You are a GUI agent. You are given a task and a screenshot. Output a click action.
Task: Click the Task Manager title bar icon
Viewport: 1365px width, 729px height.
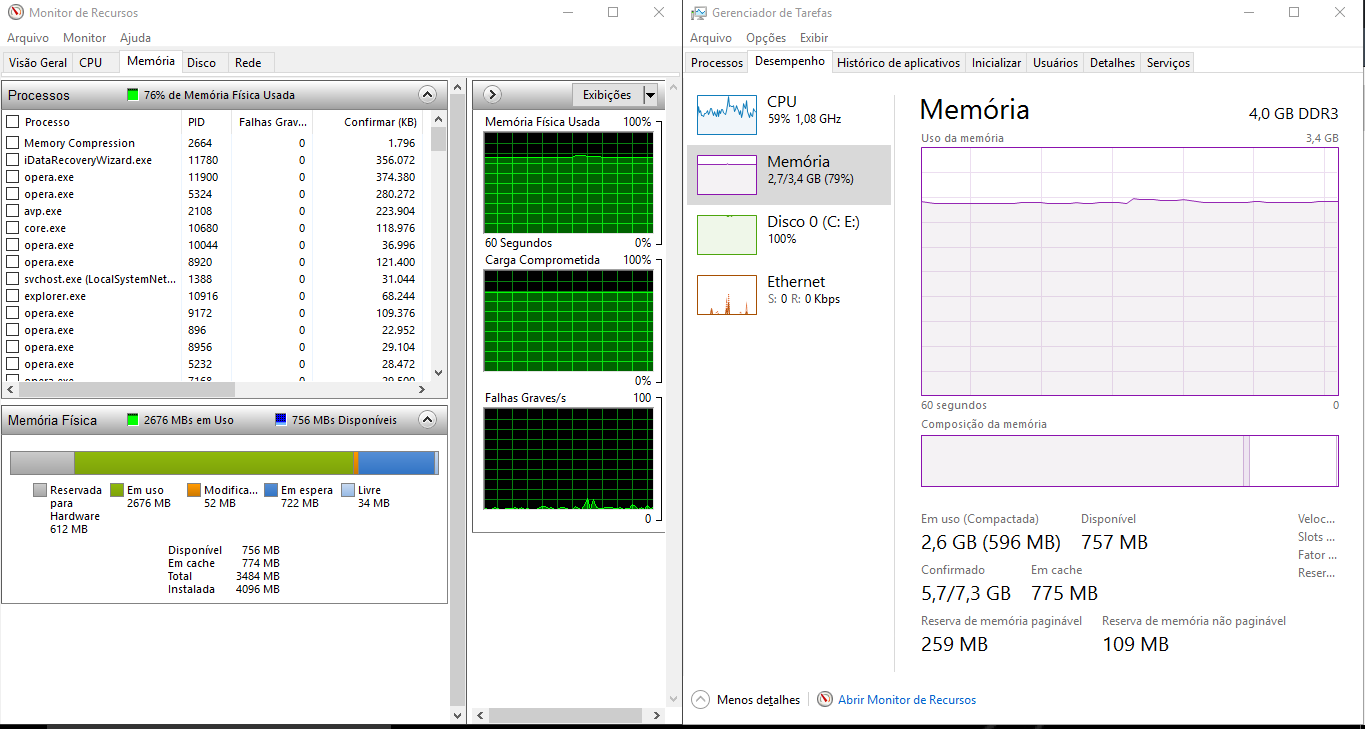(698, 13)
